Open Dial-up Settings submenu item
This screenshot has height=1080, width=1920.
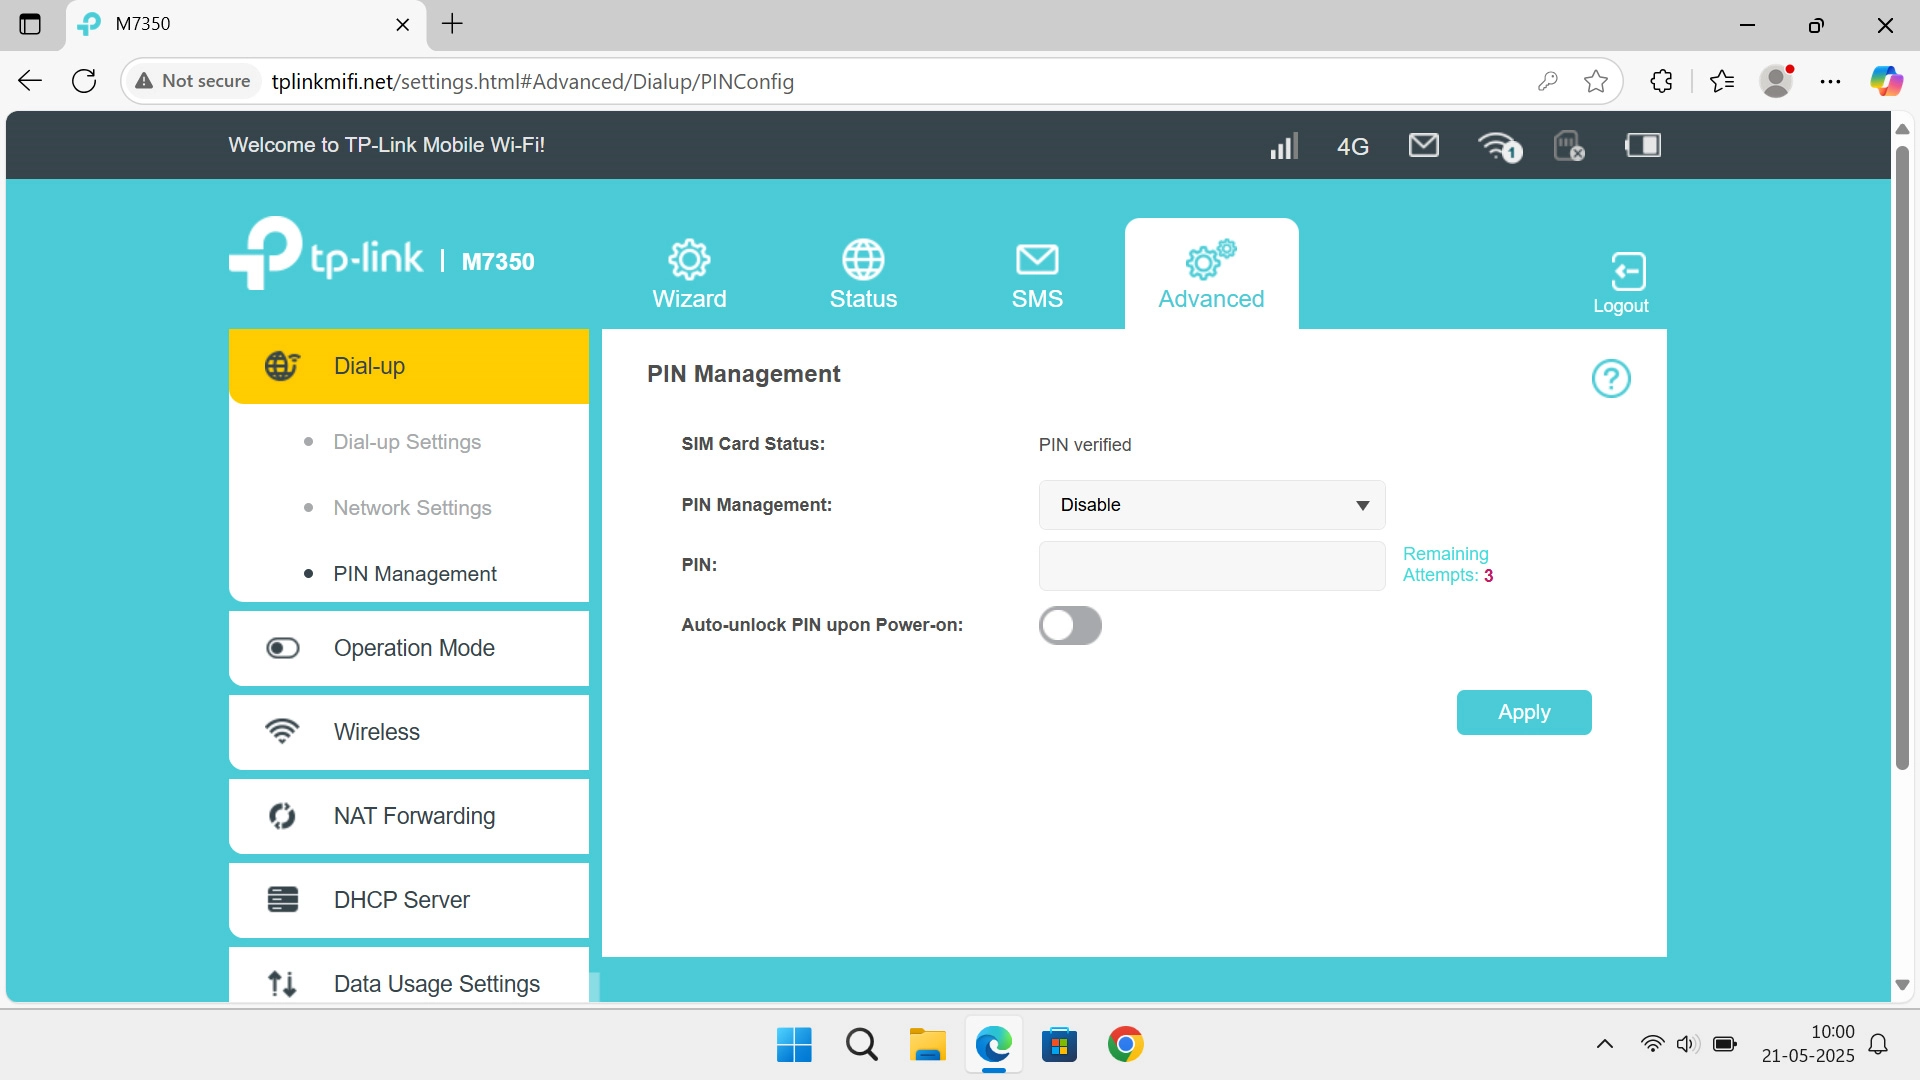point(407,442)
